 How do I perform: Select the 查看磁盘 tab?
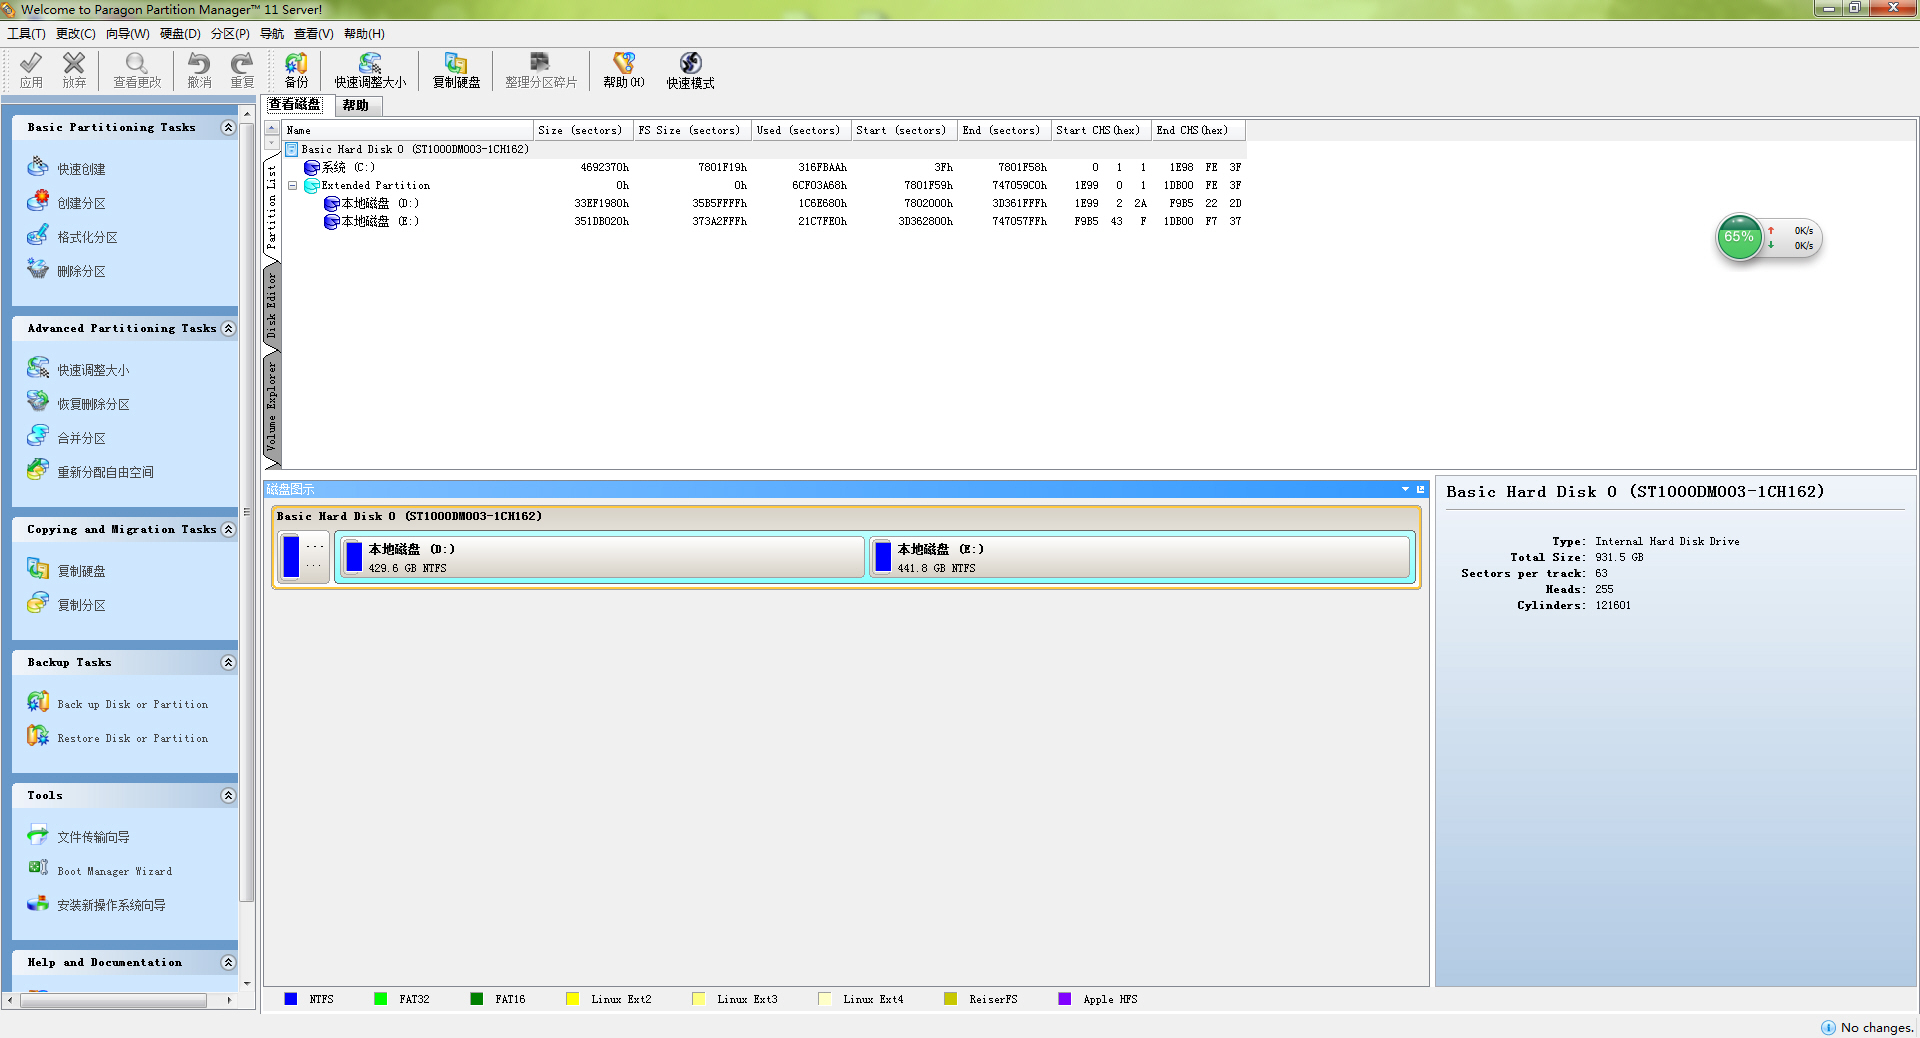295,104
